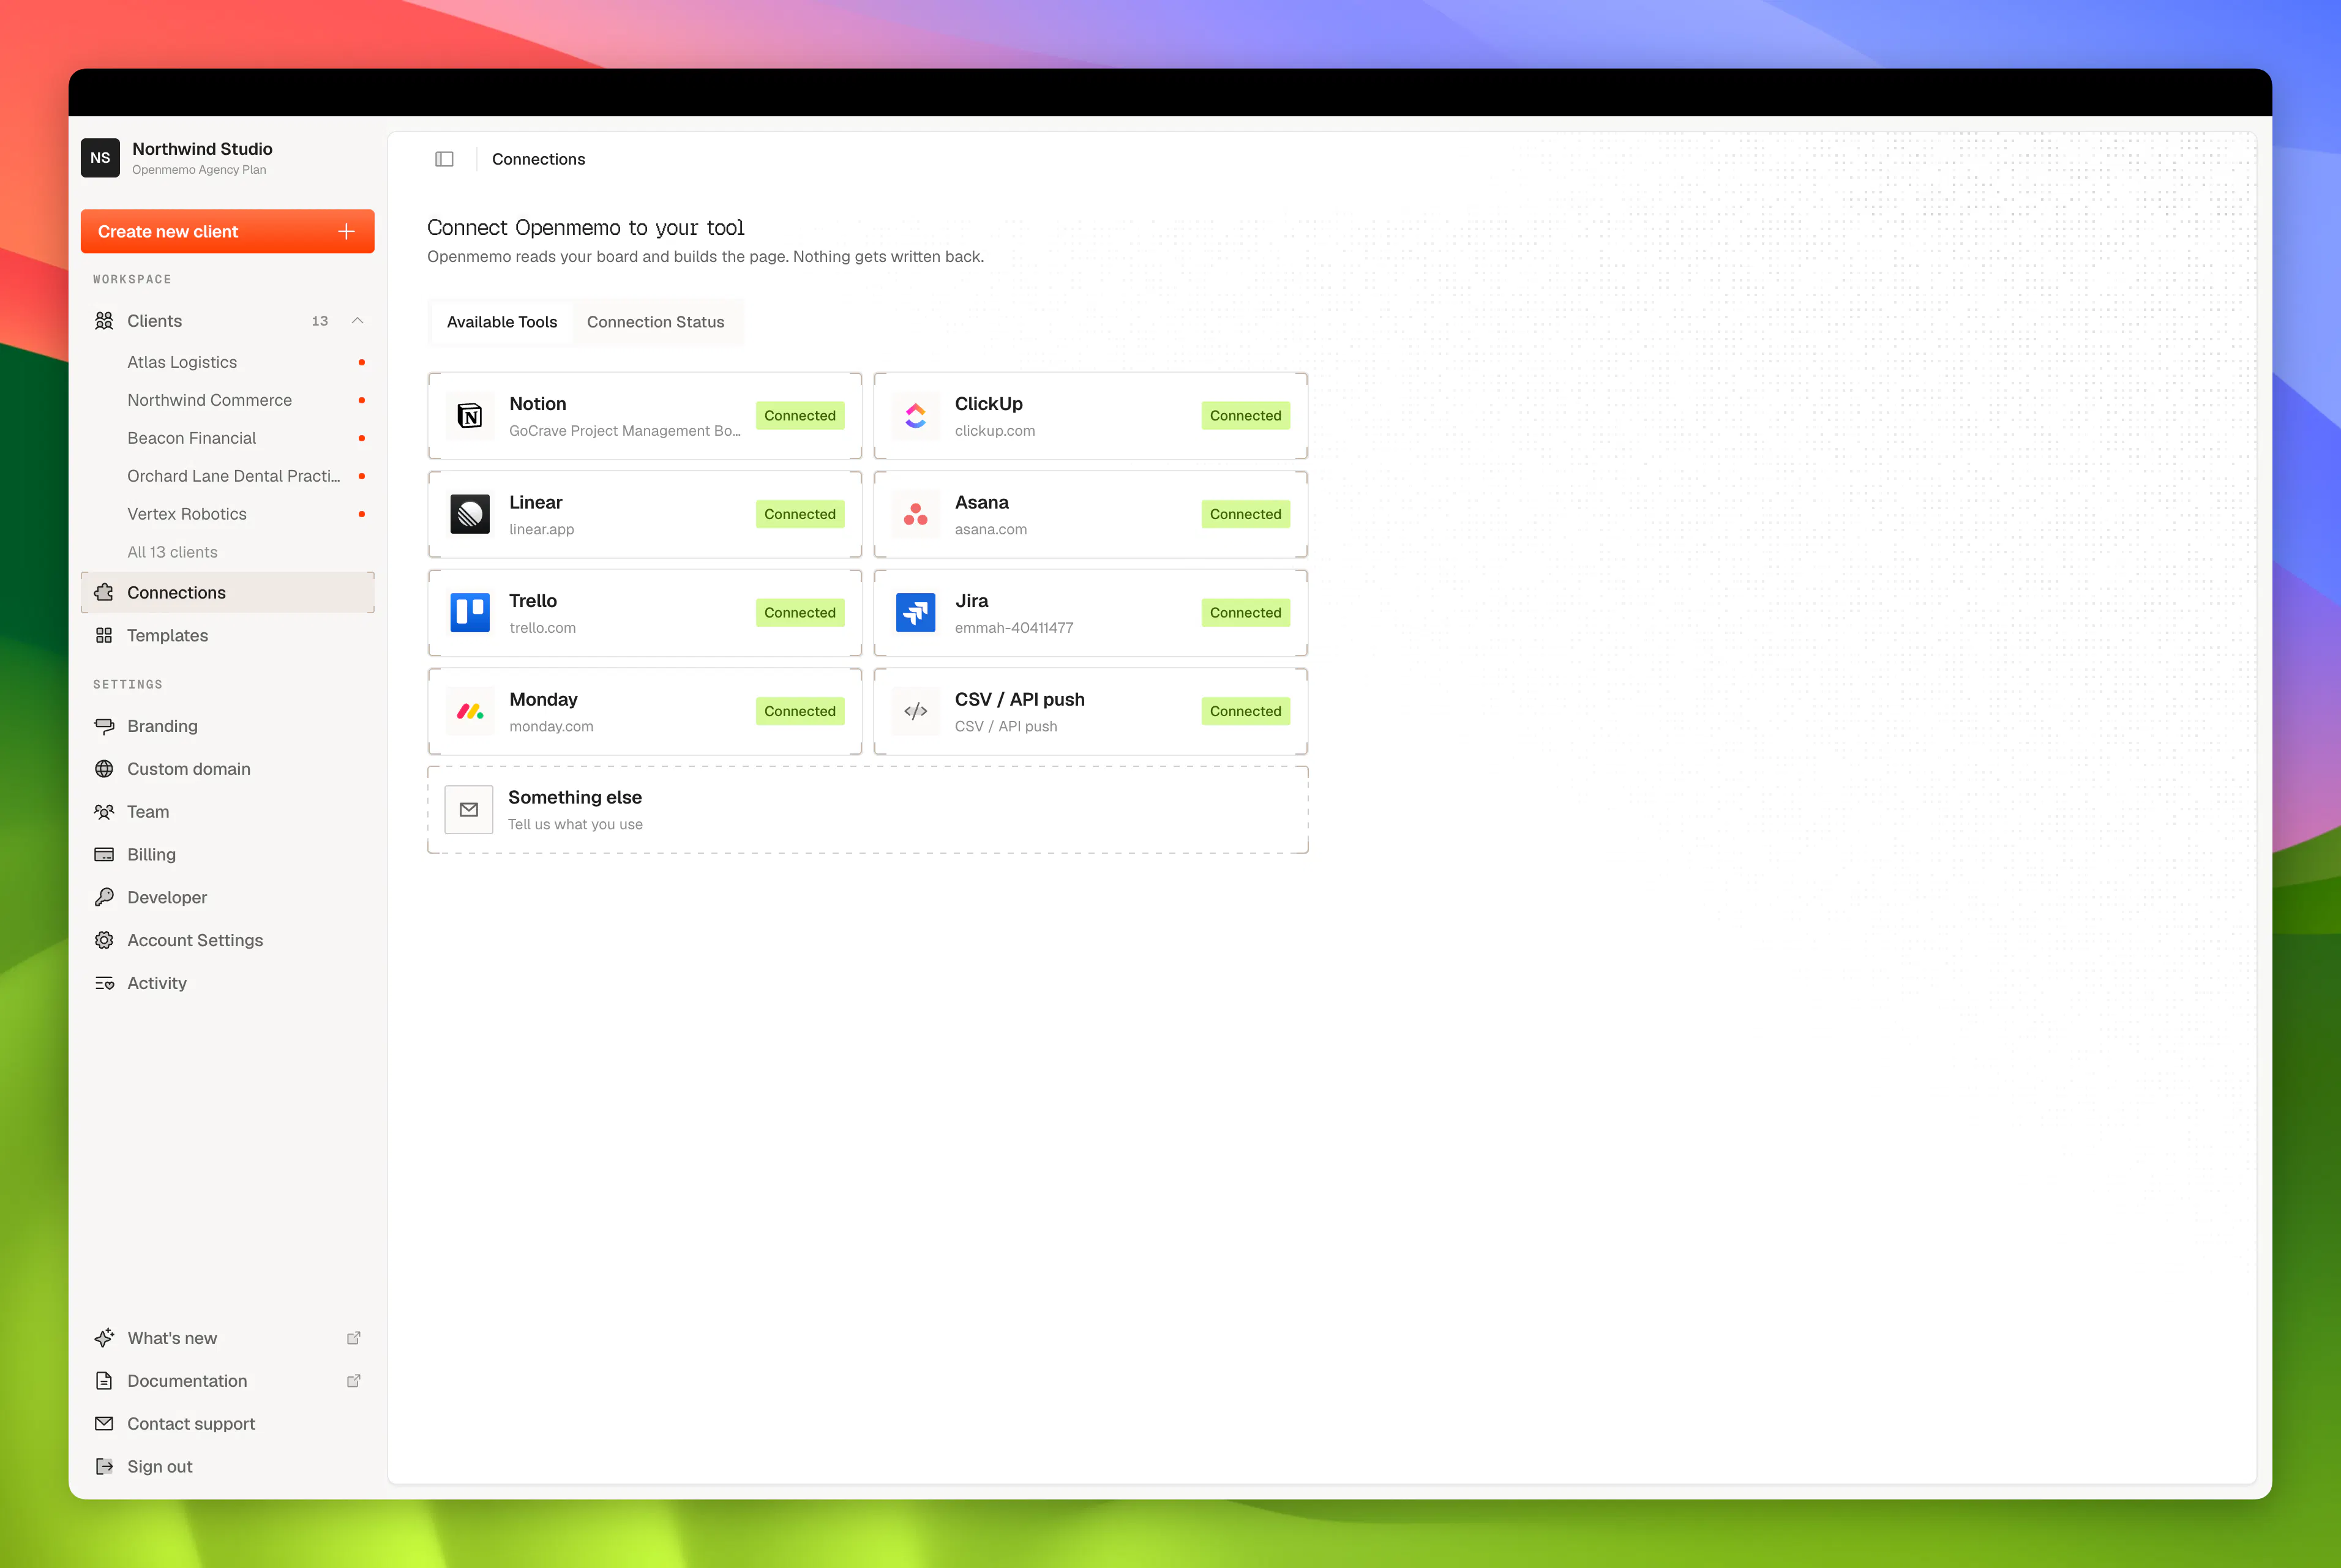The image size is (2341, 1568).
Task: Go to Custom domain settings
Action: tap(228, 769)
